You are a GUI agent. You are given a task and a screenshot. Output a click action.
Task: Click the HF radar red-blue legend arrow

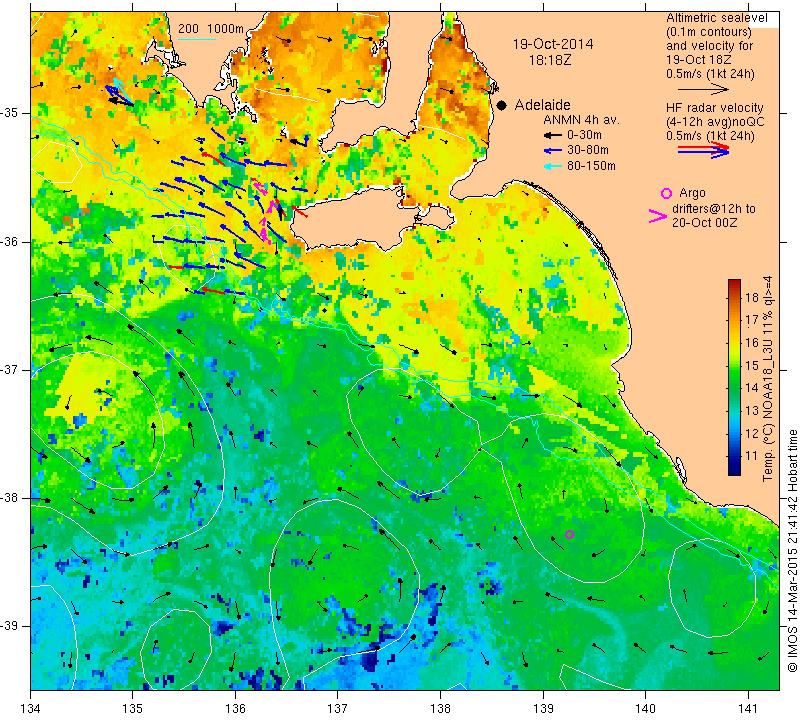[703, 150]
